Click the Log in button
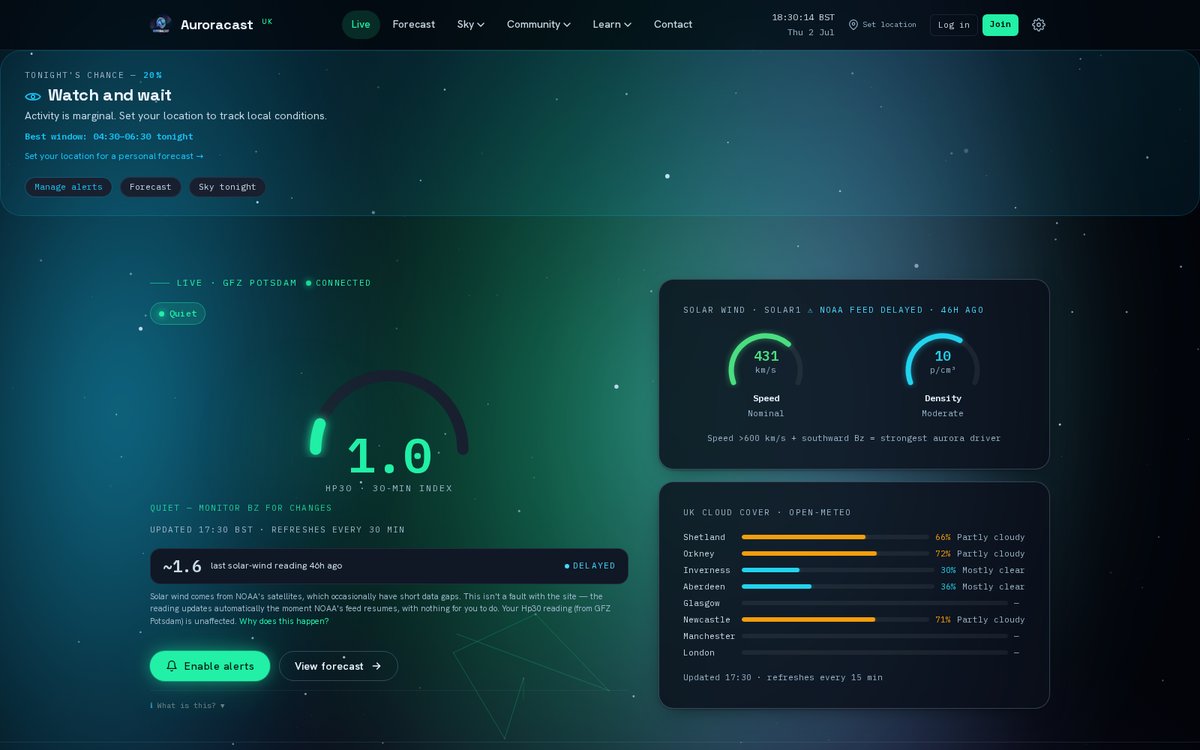1200x750 pixels. [x=954, y=25]
